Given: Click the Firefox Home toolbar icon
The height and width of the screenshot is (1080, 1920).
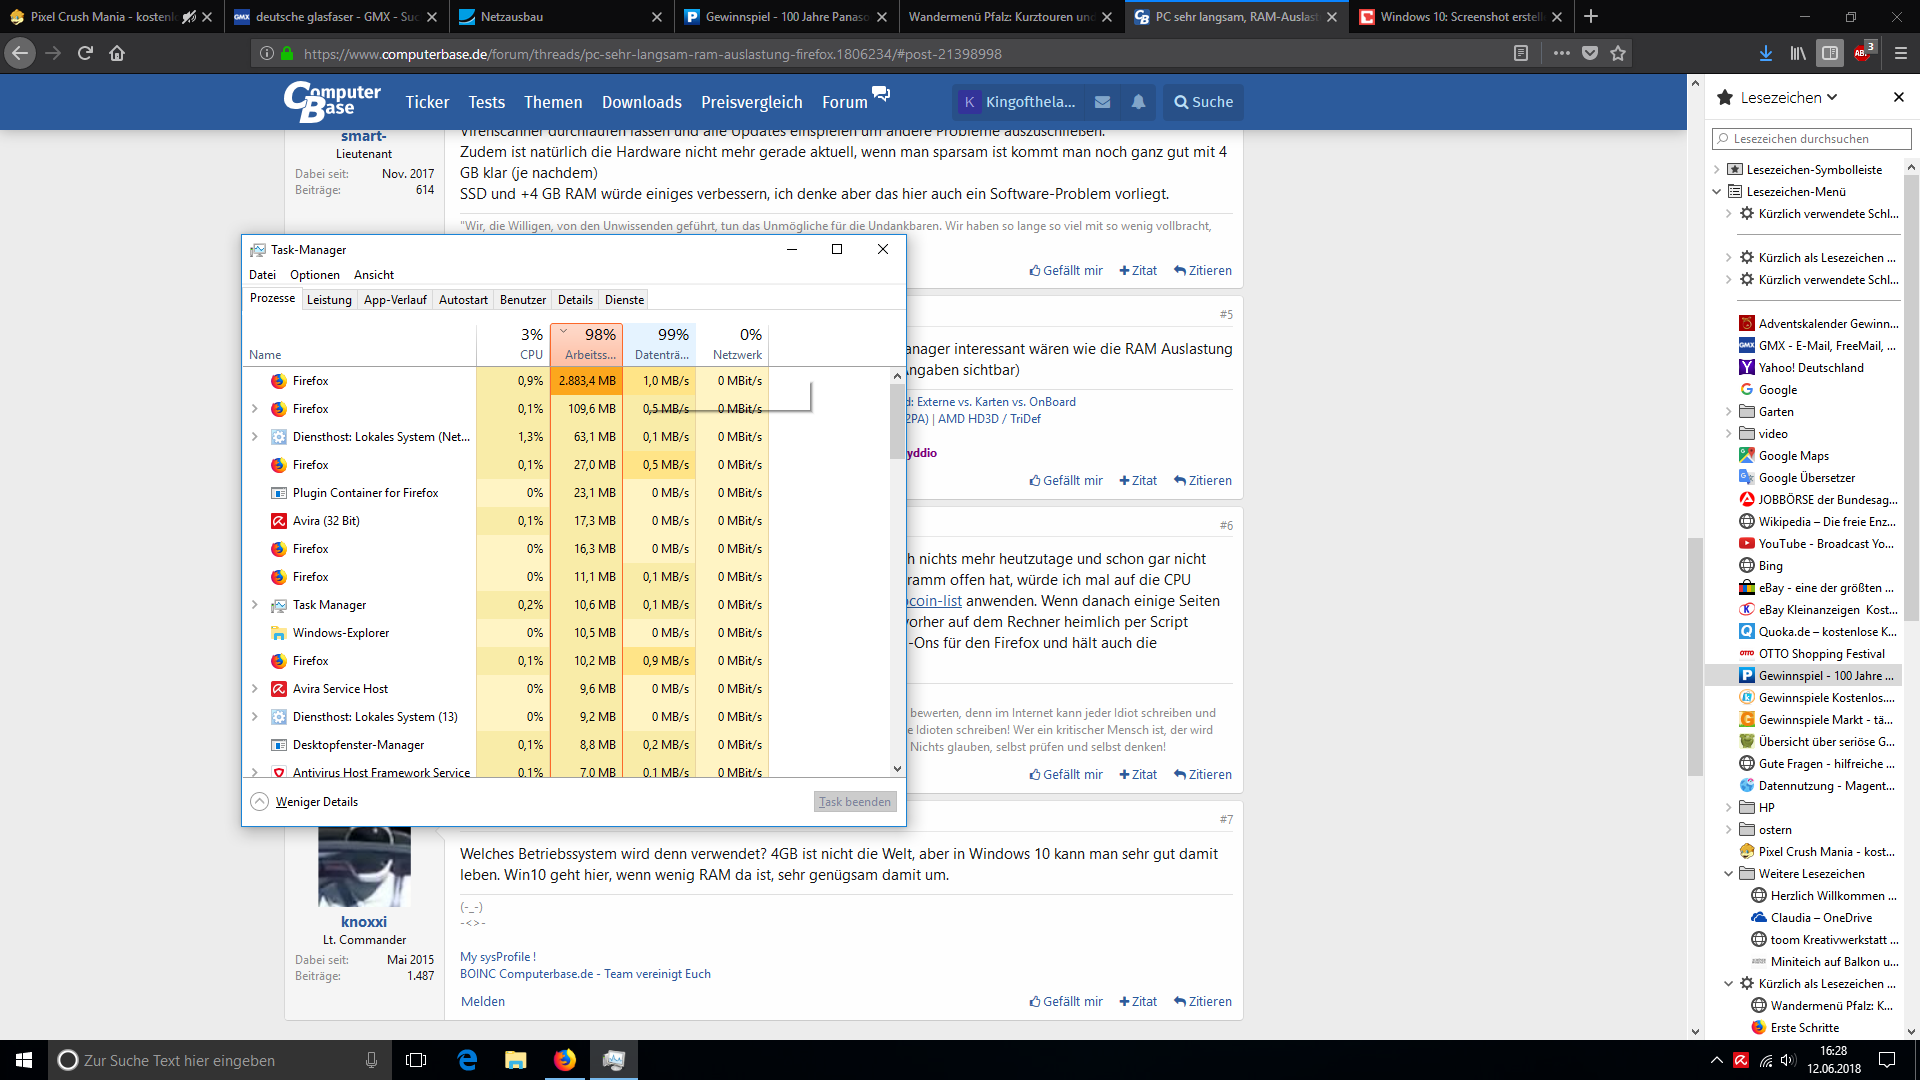Looking at the screenshot, I should tap(117, 54).
